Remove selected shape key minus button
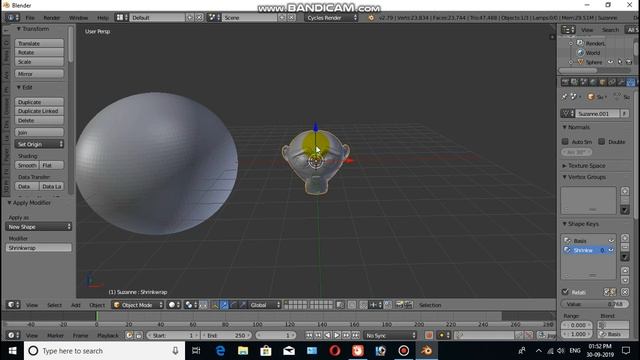 point(625,247)
